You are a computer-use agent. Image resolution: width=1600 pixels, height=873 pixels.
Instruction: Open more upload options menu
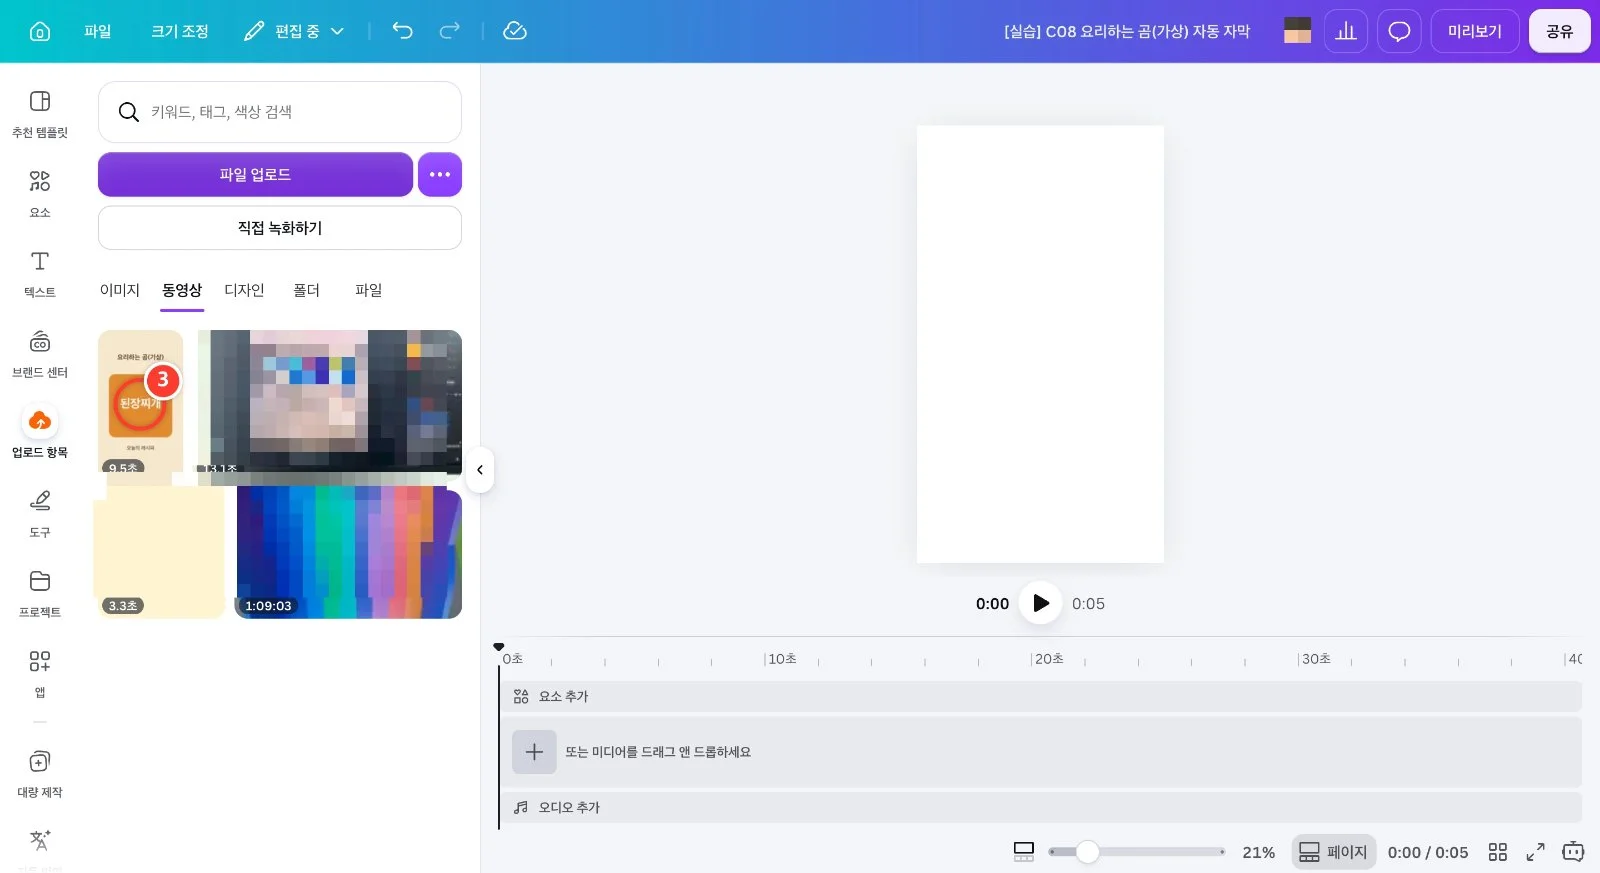440,174
